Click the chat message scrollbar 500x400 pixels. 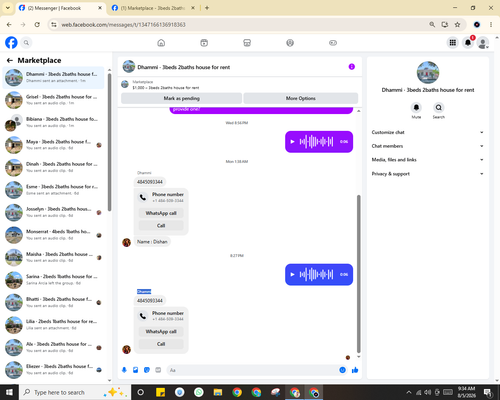tap(359, 273)
